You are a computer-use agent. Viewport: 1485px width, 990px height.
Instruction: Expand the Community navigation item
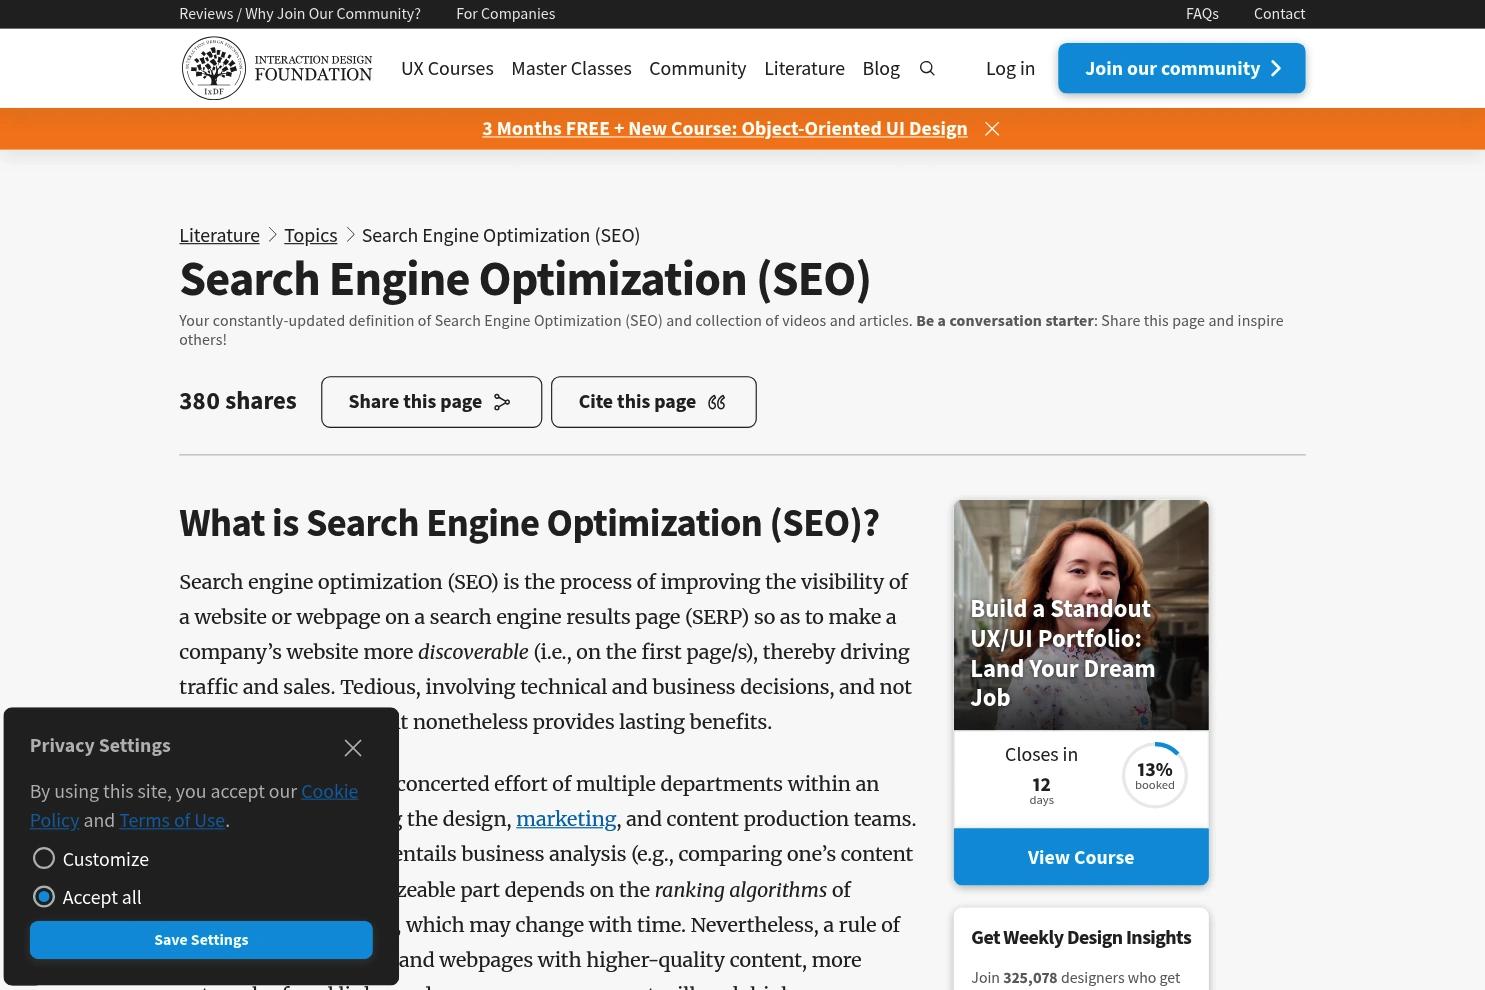697,68
